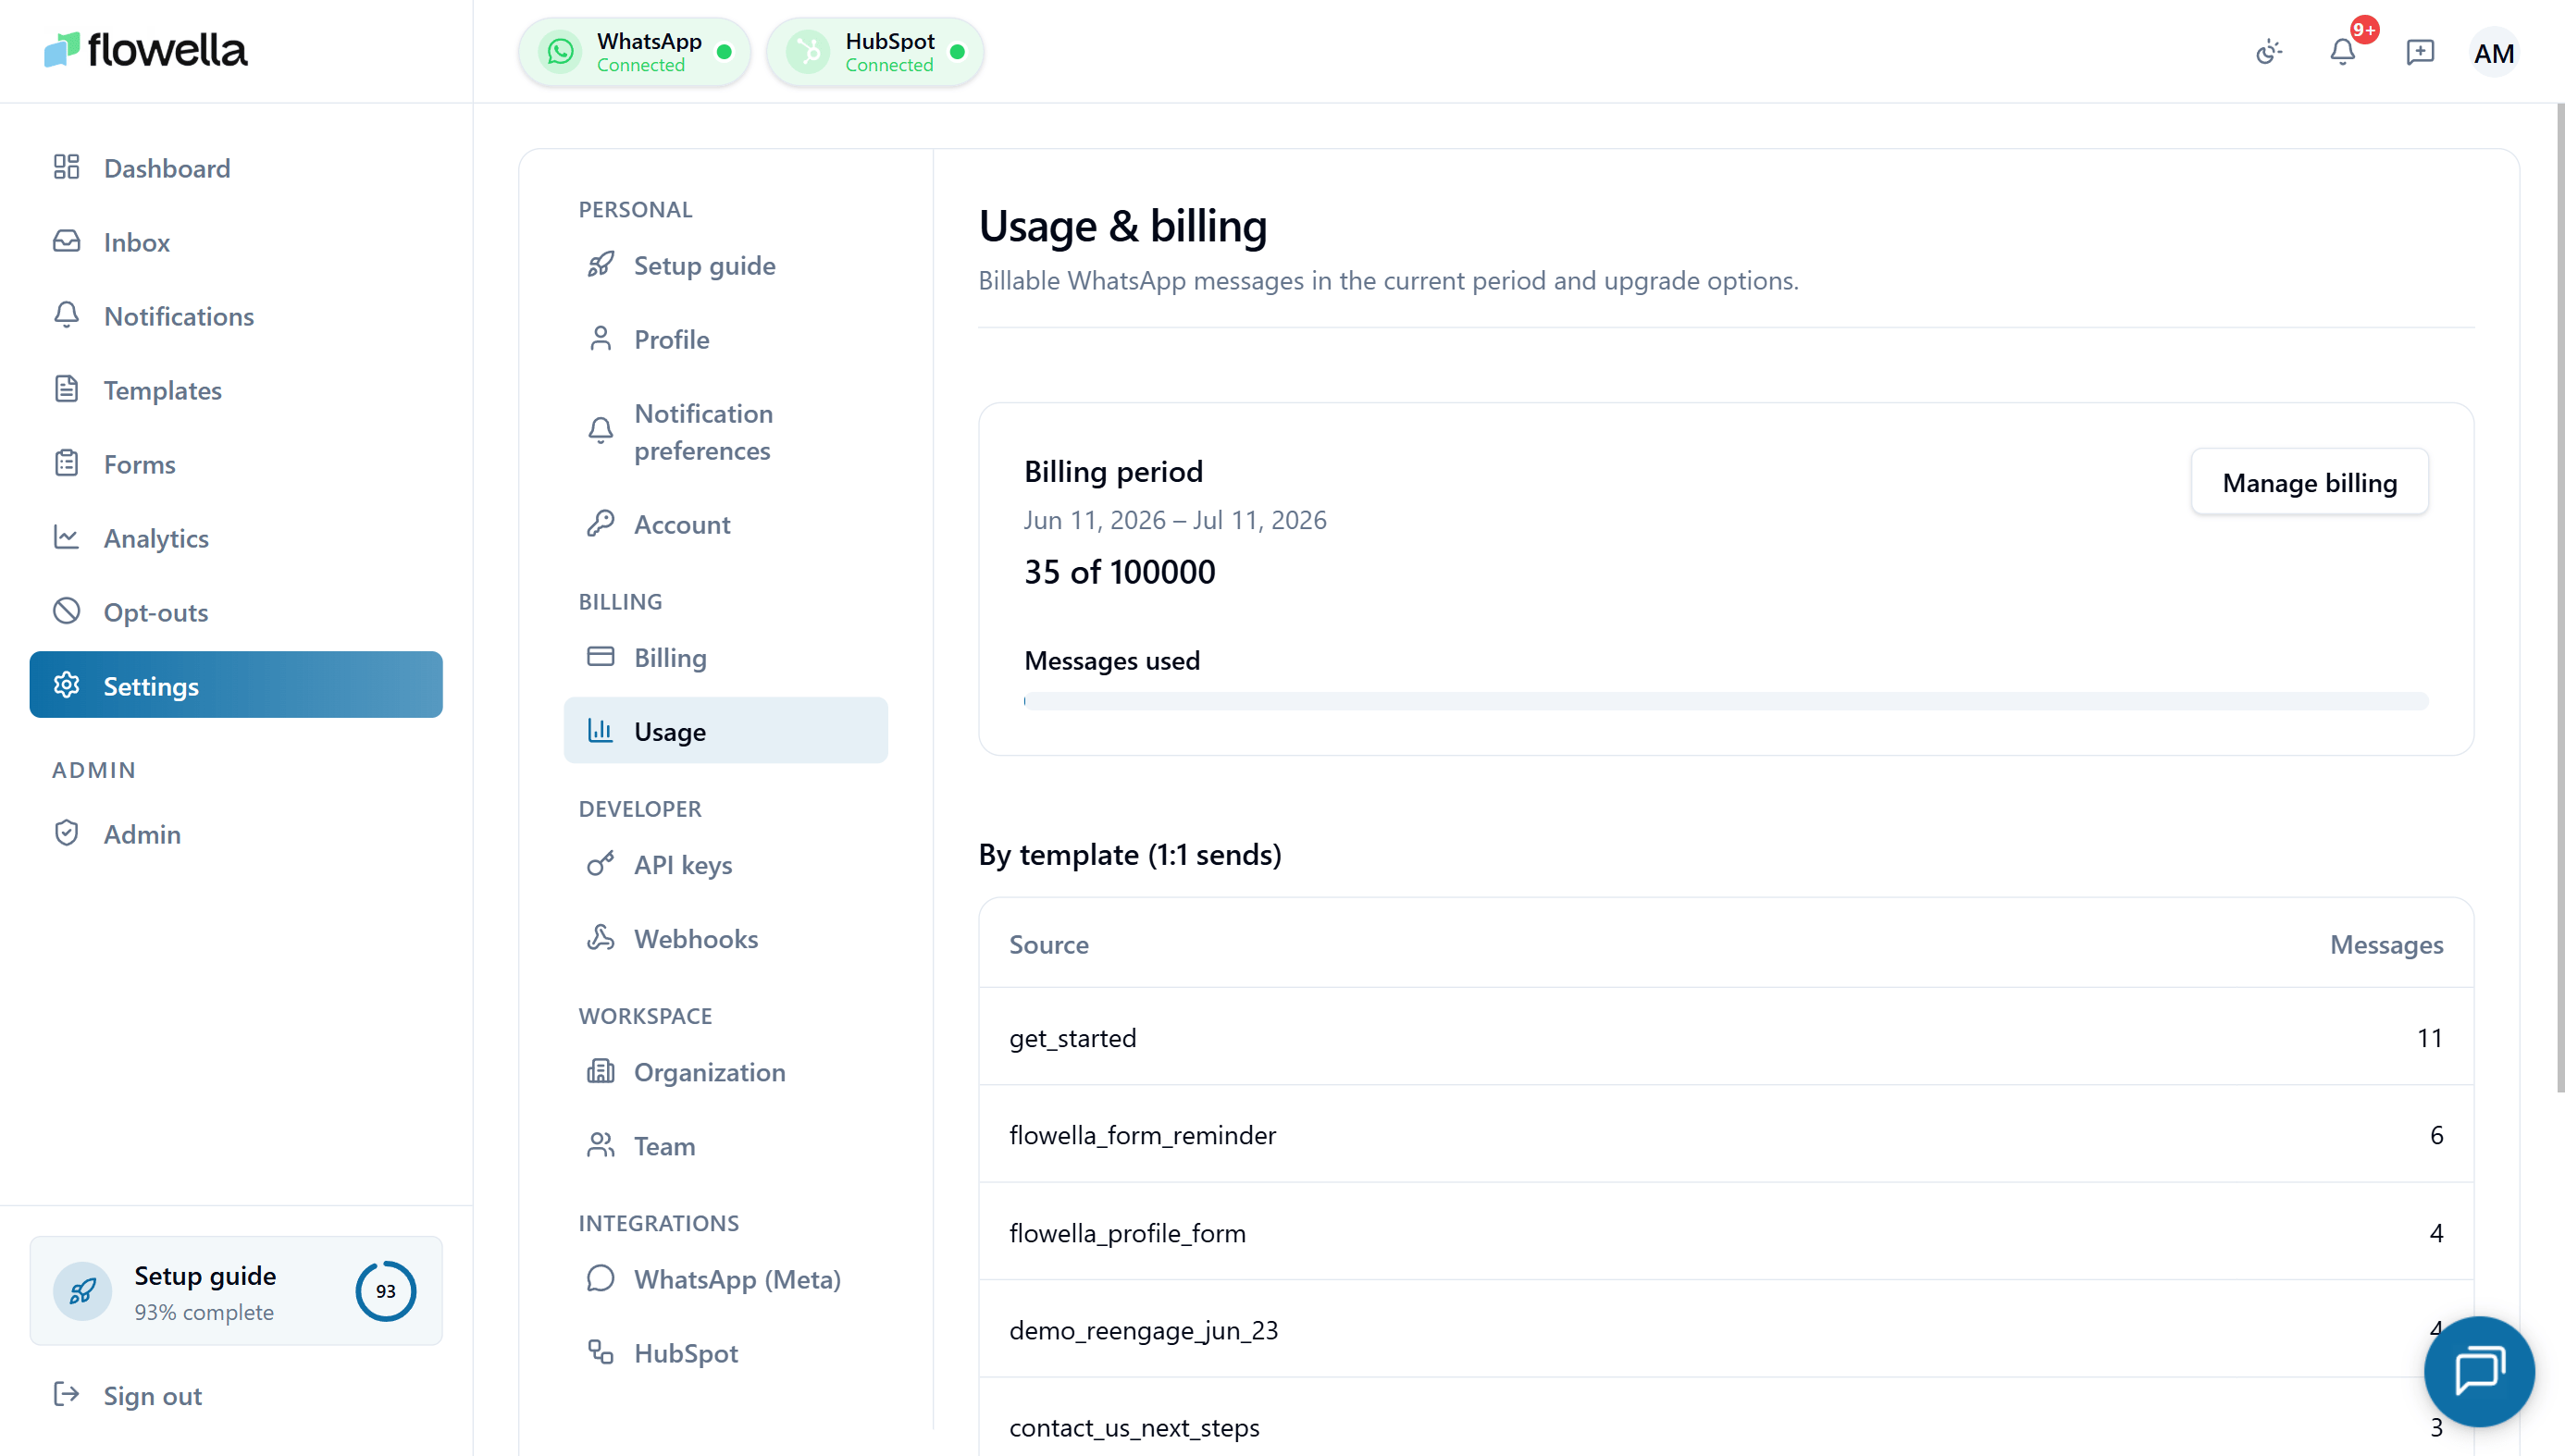2565x1456 pixels.
Task: Select the flowella_profile_form row
Action: coord(1726,1232)
